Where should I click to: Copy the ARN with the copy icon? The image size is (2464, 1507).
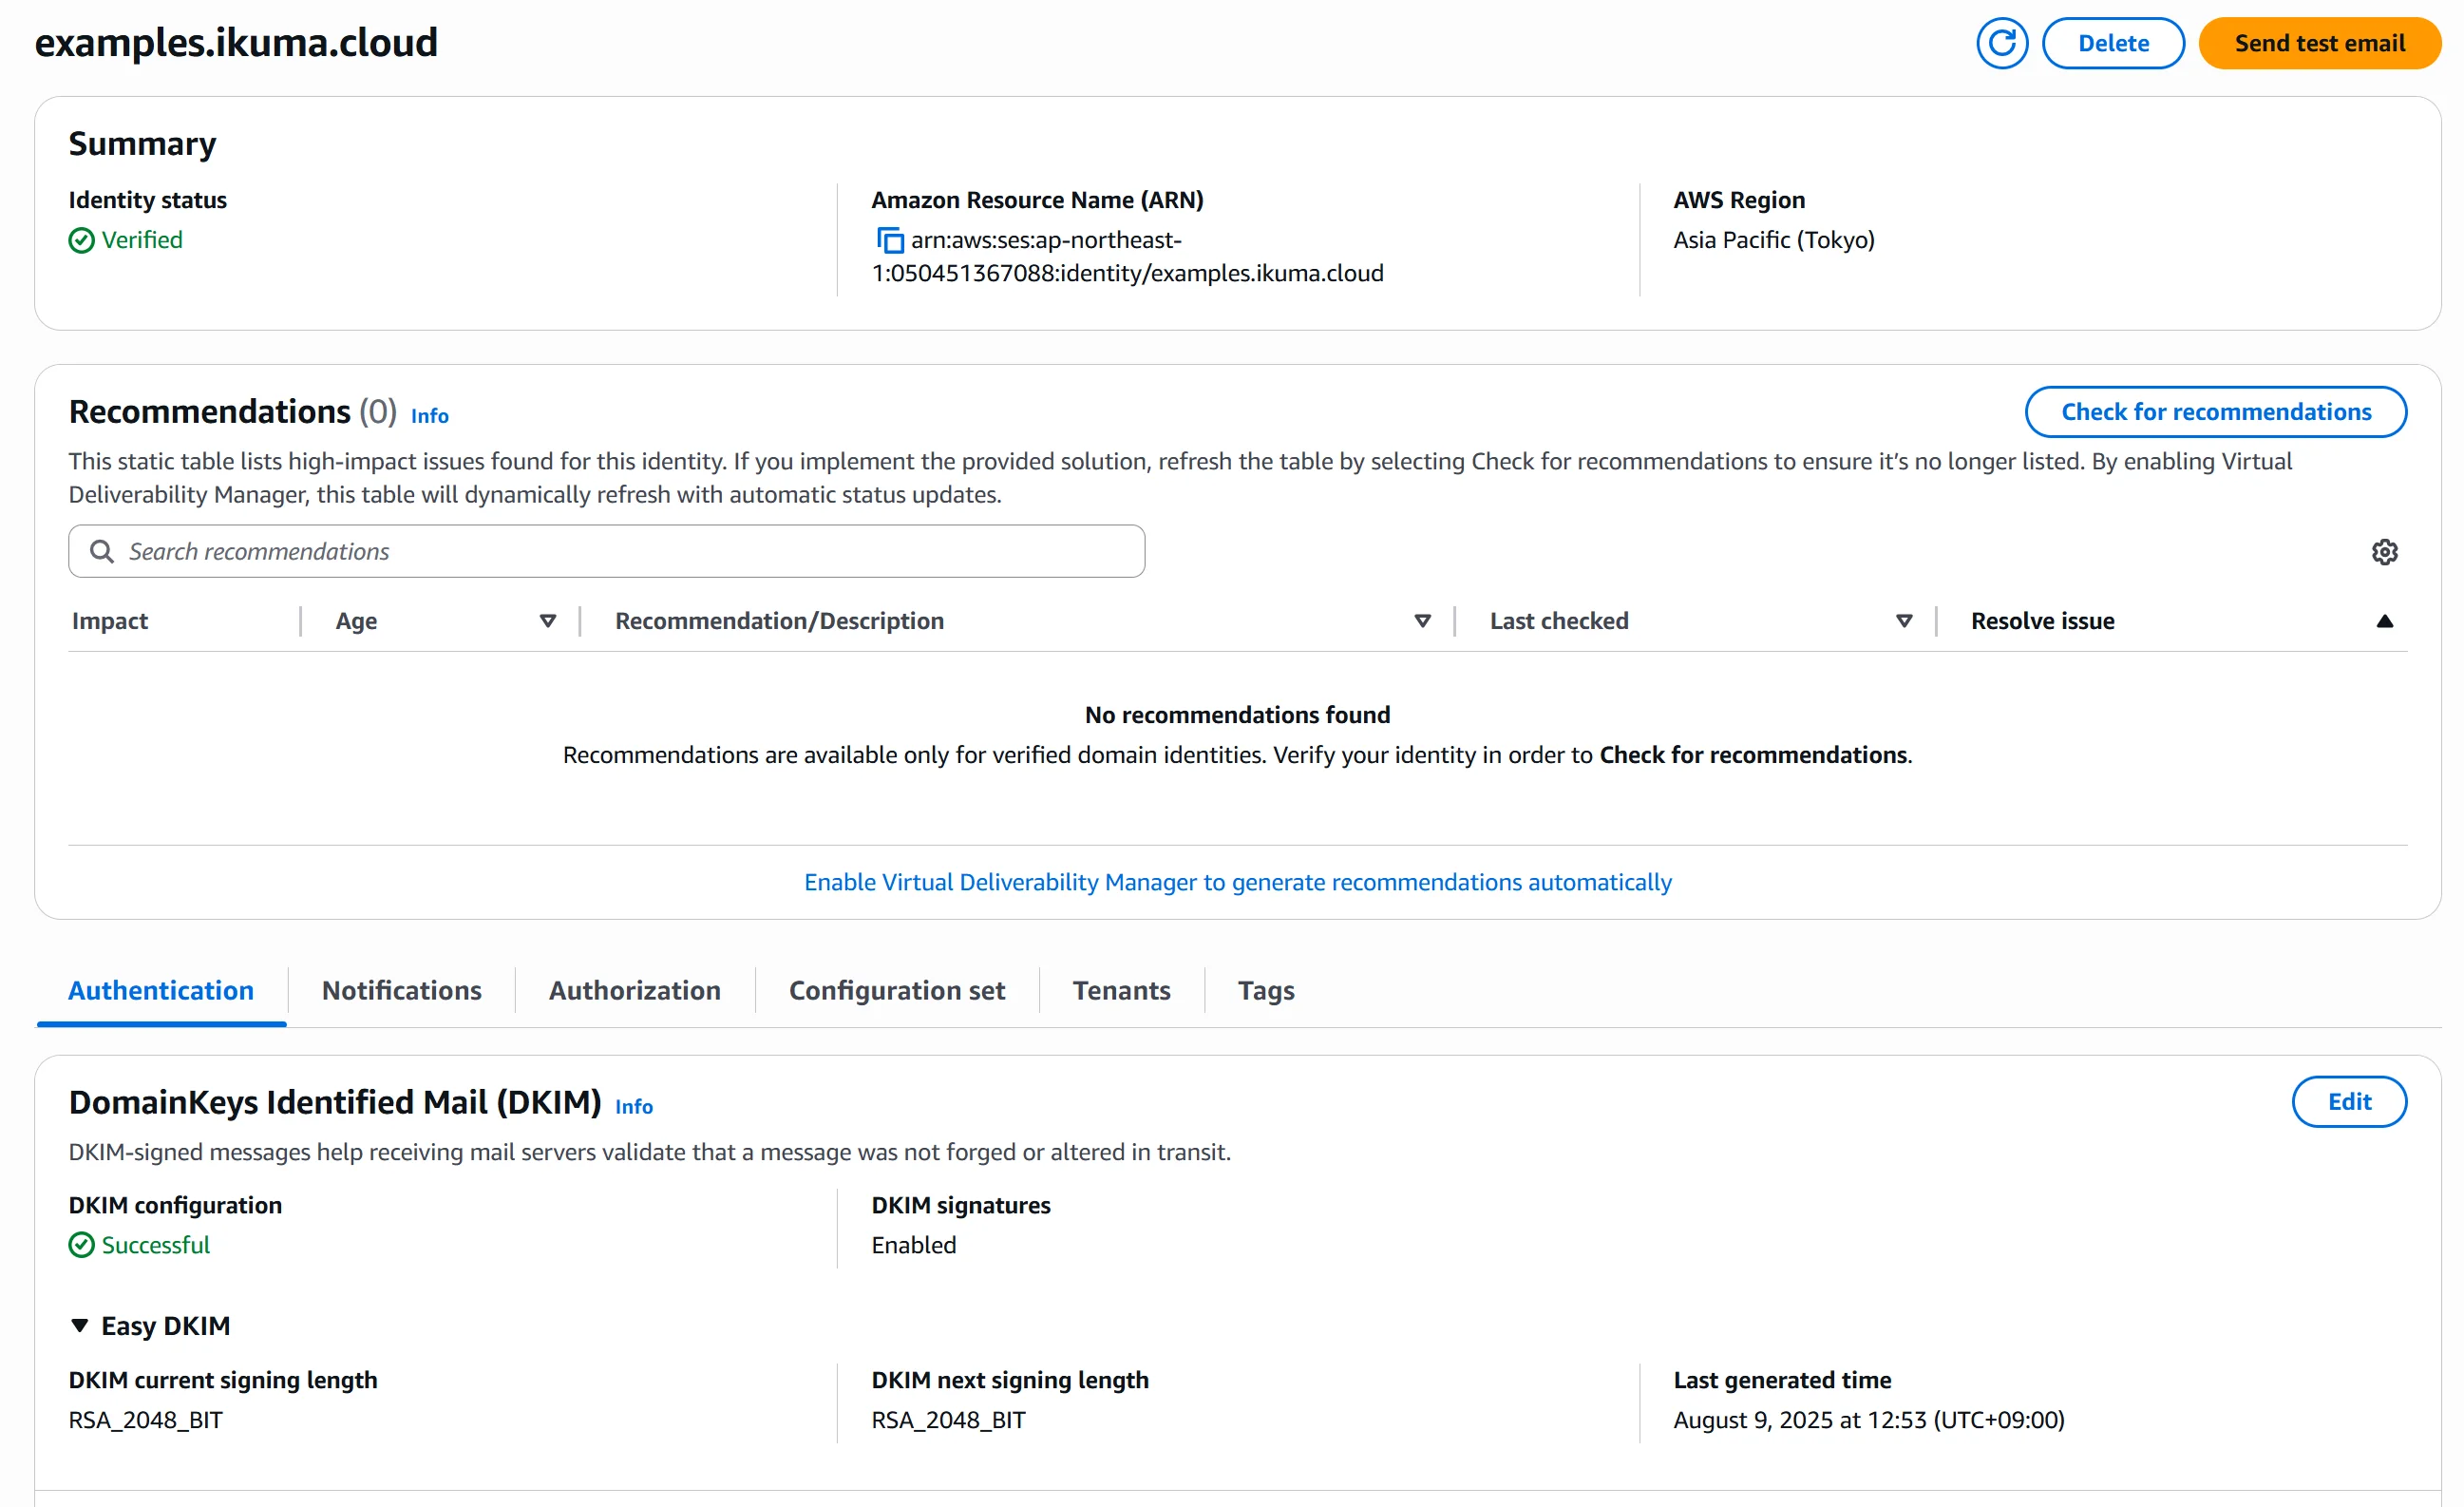click(889, 241)
